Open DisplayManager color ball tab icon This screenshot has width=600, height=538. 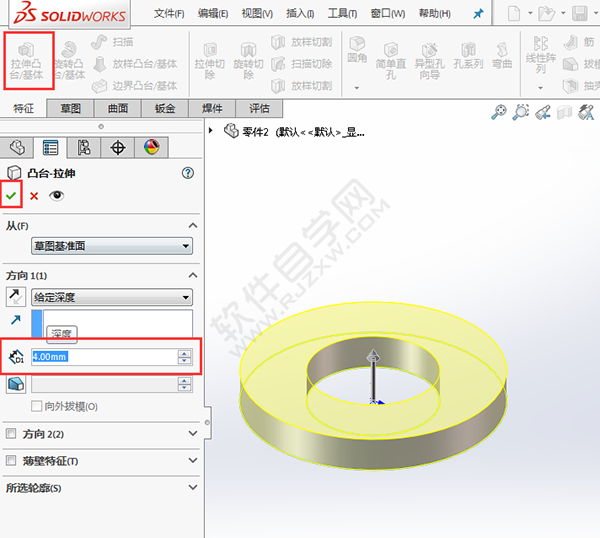click(x=152, y=147)
